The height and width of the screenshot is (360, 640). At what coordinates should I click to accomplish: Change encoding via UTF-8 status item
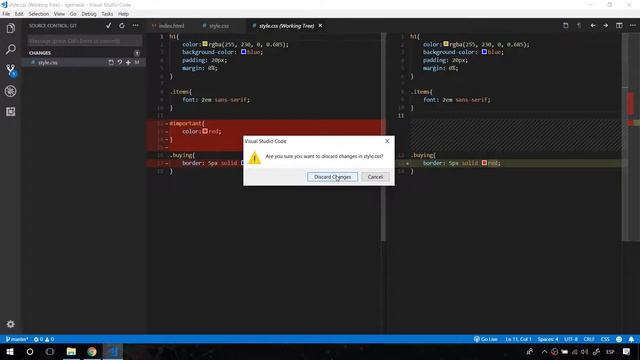tap(571, 339)
